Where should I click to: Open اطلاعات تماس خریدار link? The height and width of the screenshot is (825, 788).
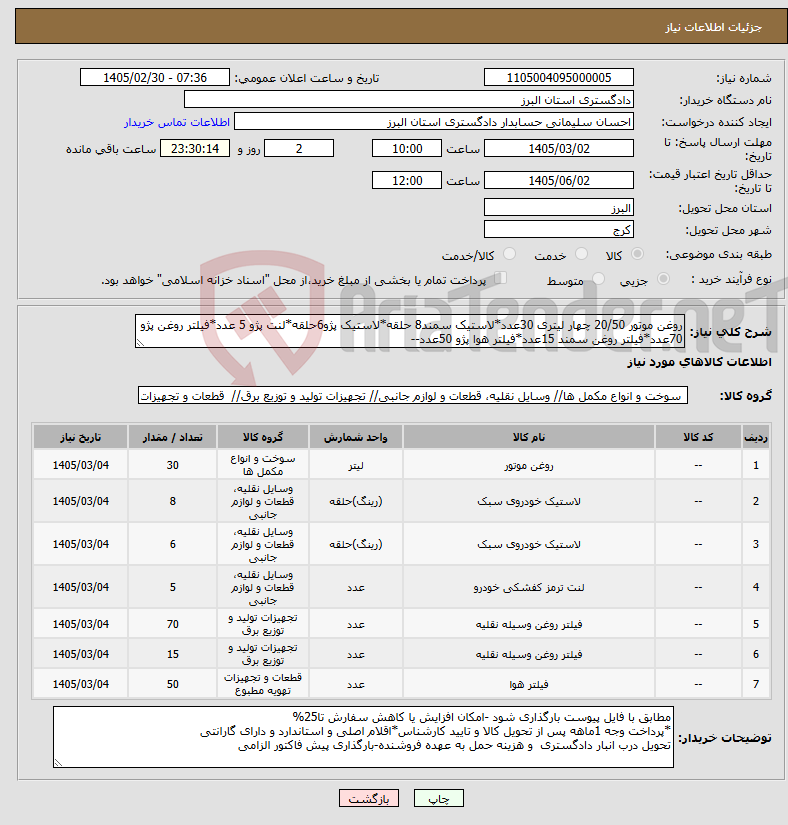pos(177,122)
